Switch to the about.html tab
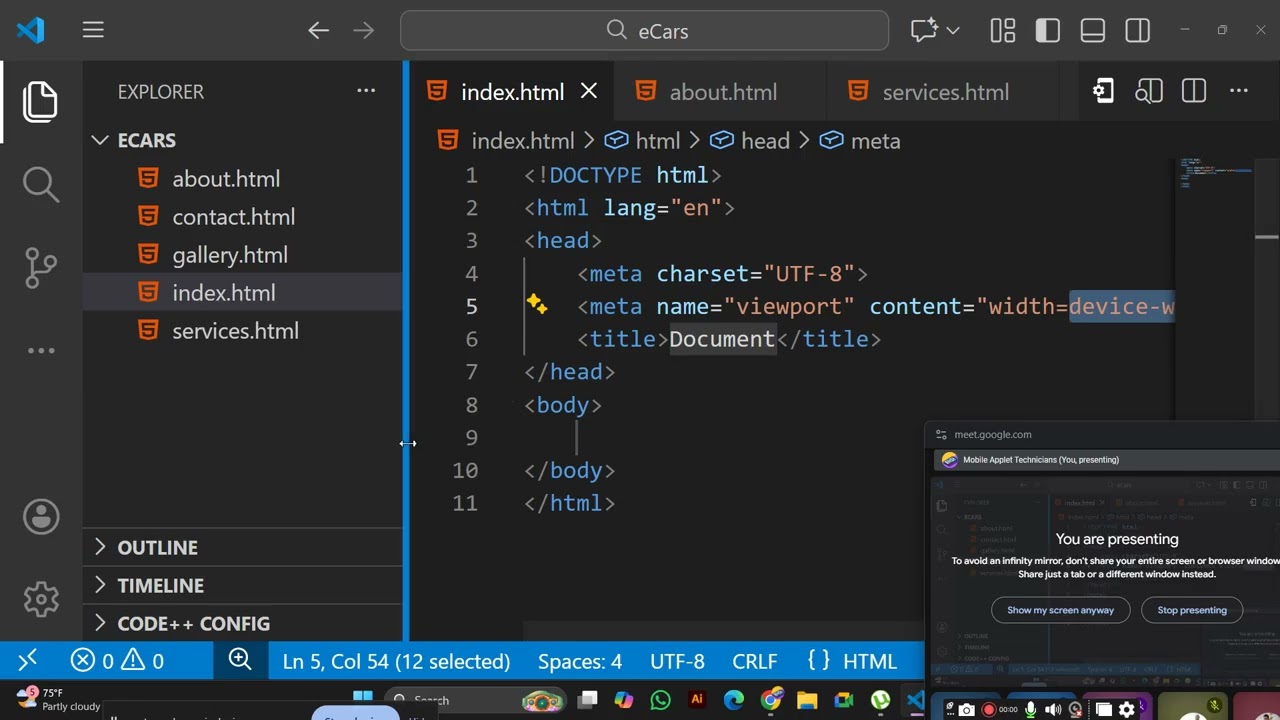 click(x=721, y=92)
